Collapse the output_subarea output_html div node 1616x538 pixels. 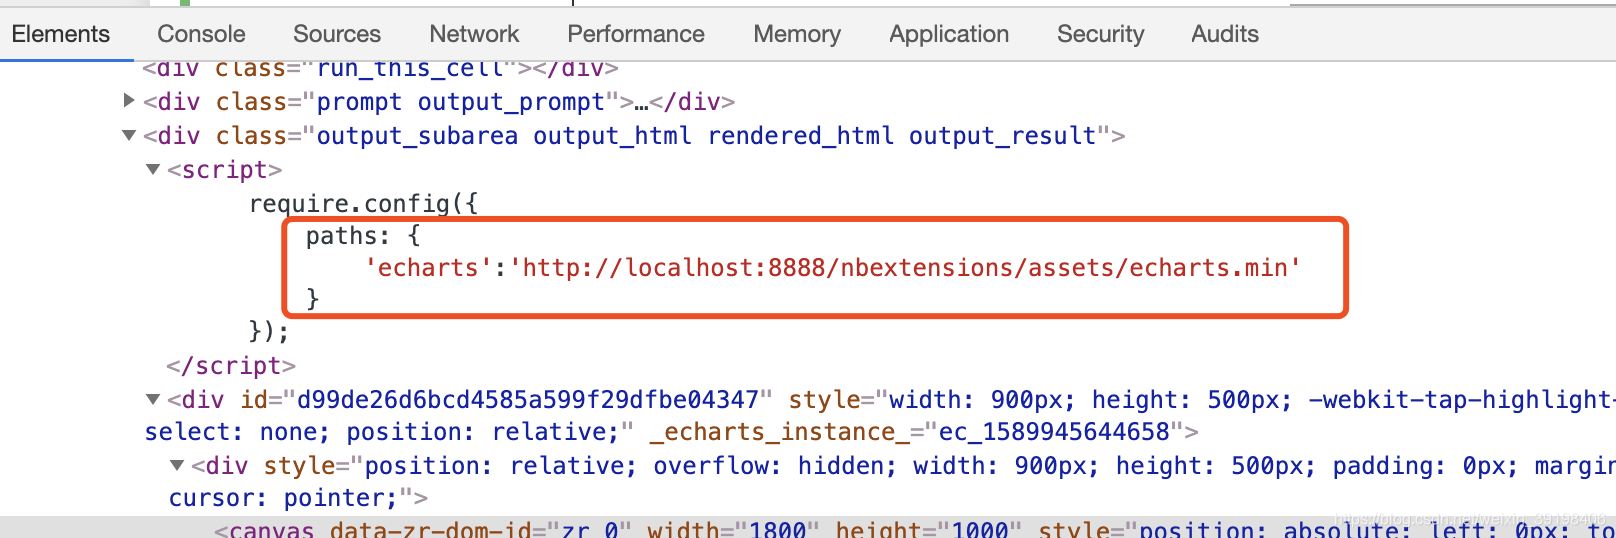pyautogui.click(x=129, y=135)
